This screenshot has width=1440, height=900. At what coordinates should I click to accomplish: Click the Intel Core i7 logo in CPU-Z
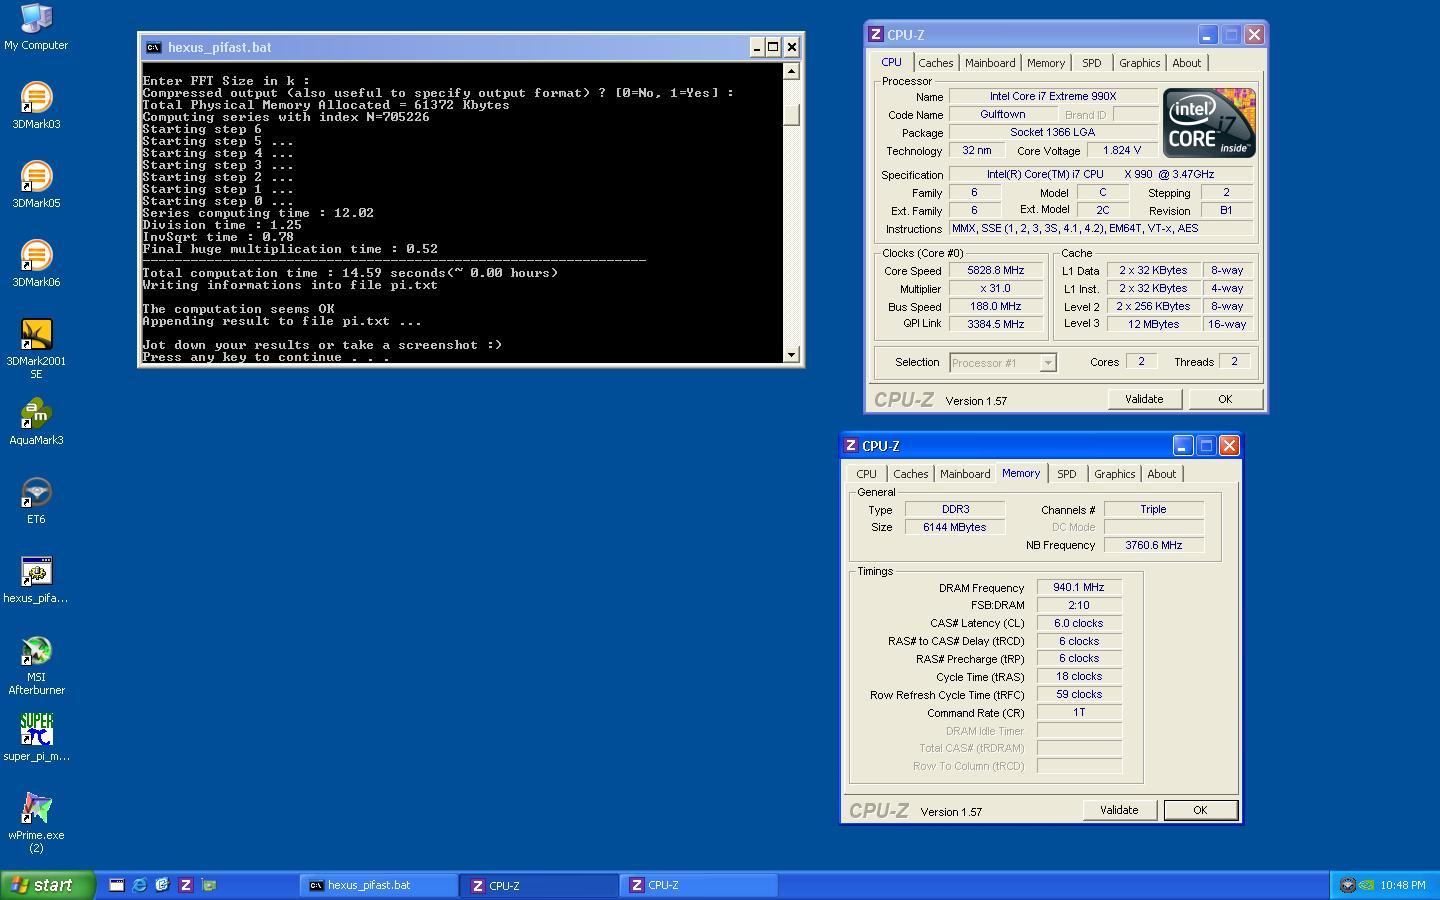(x=1209, y=123)
